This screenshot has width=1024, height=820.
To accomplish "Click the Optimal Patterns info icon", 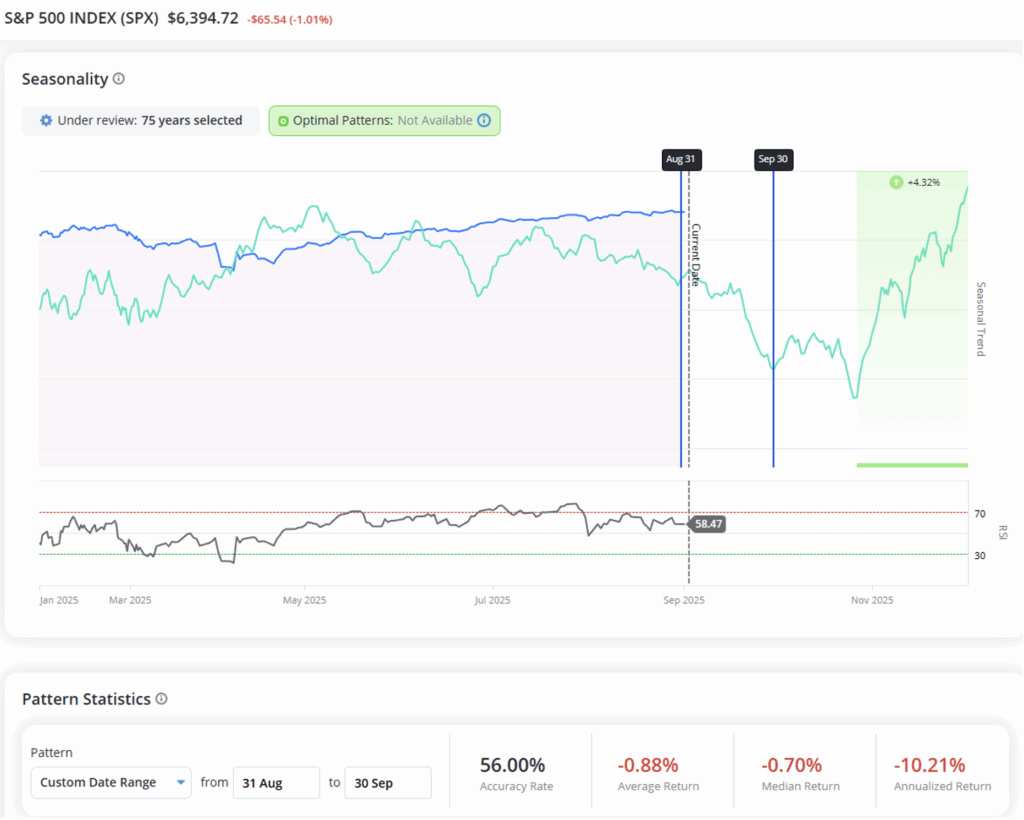I will click(484, 120).
